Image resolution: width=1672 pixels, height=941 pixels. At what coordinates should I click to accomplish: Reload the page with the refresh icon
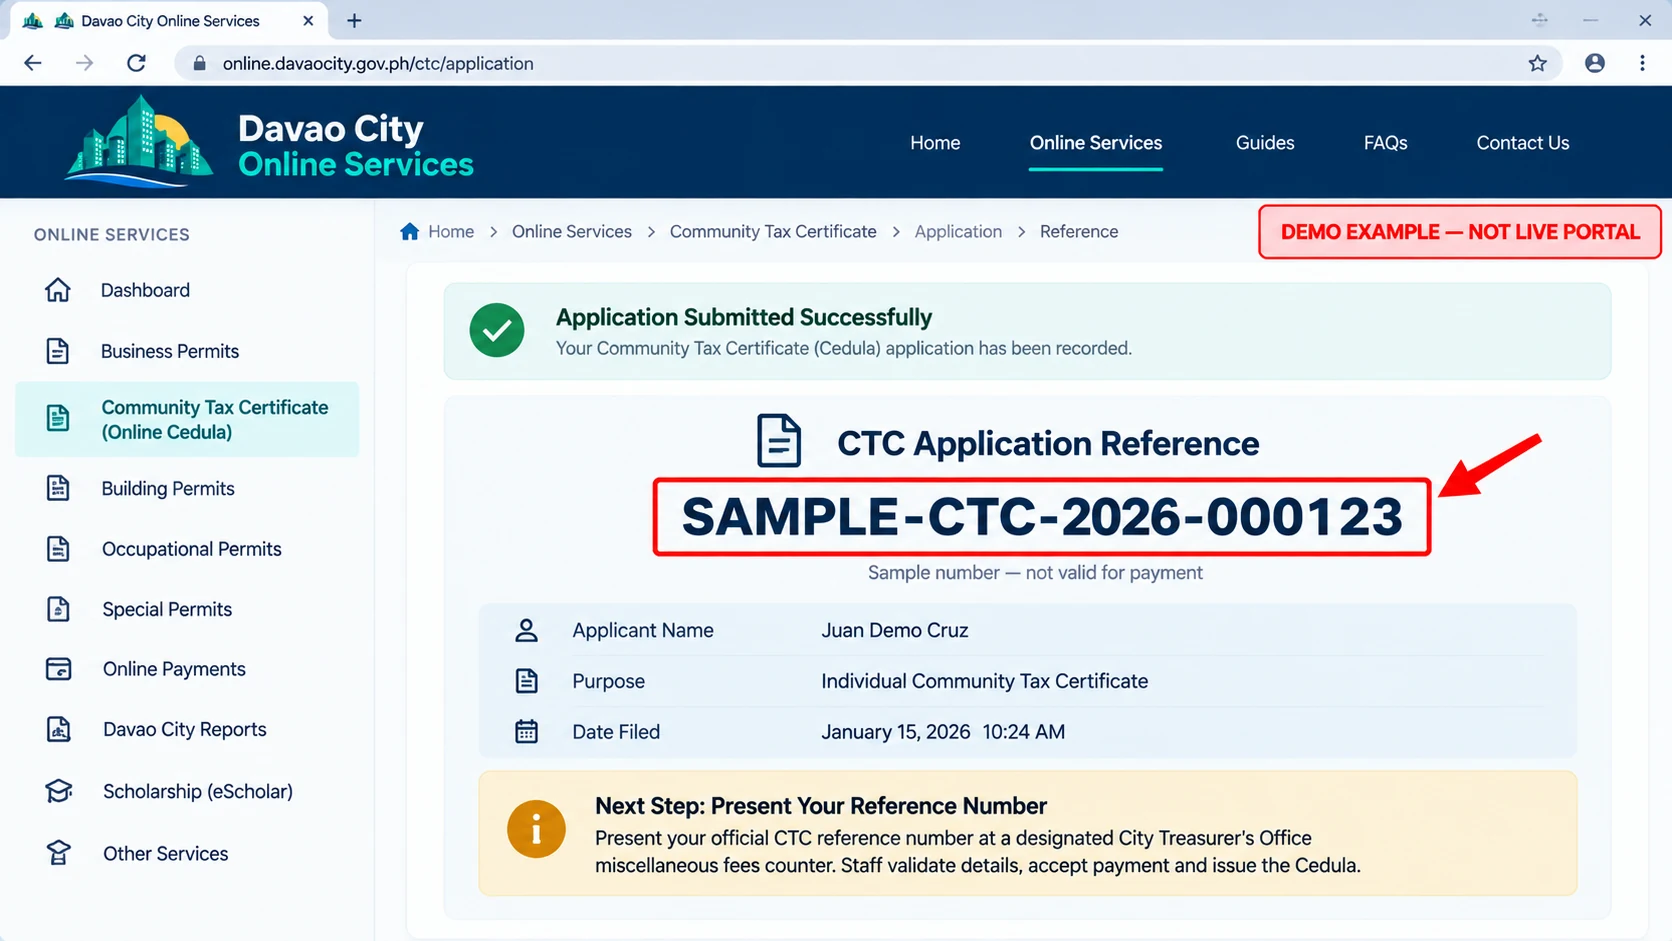(x=137, y=63)
